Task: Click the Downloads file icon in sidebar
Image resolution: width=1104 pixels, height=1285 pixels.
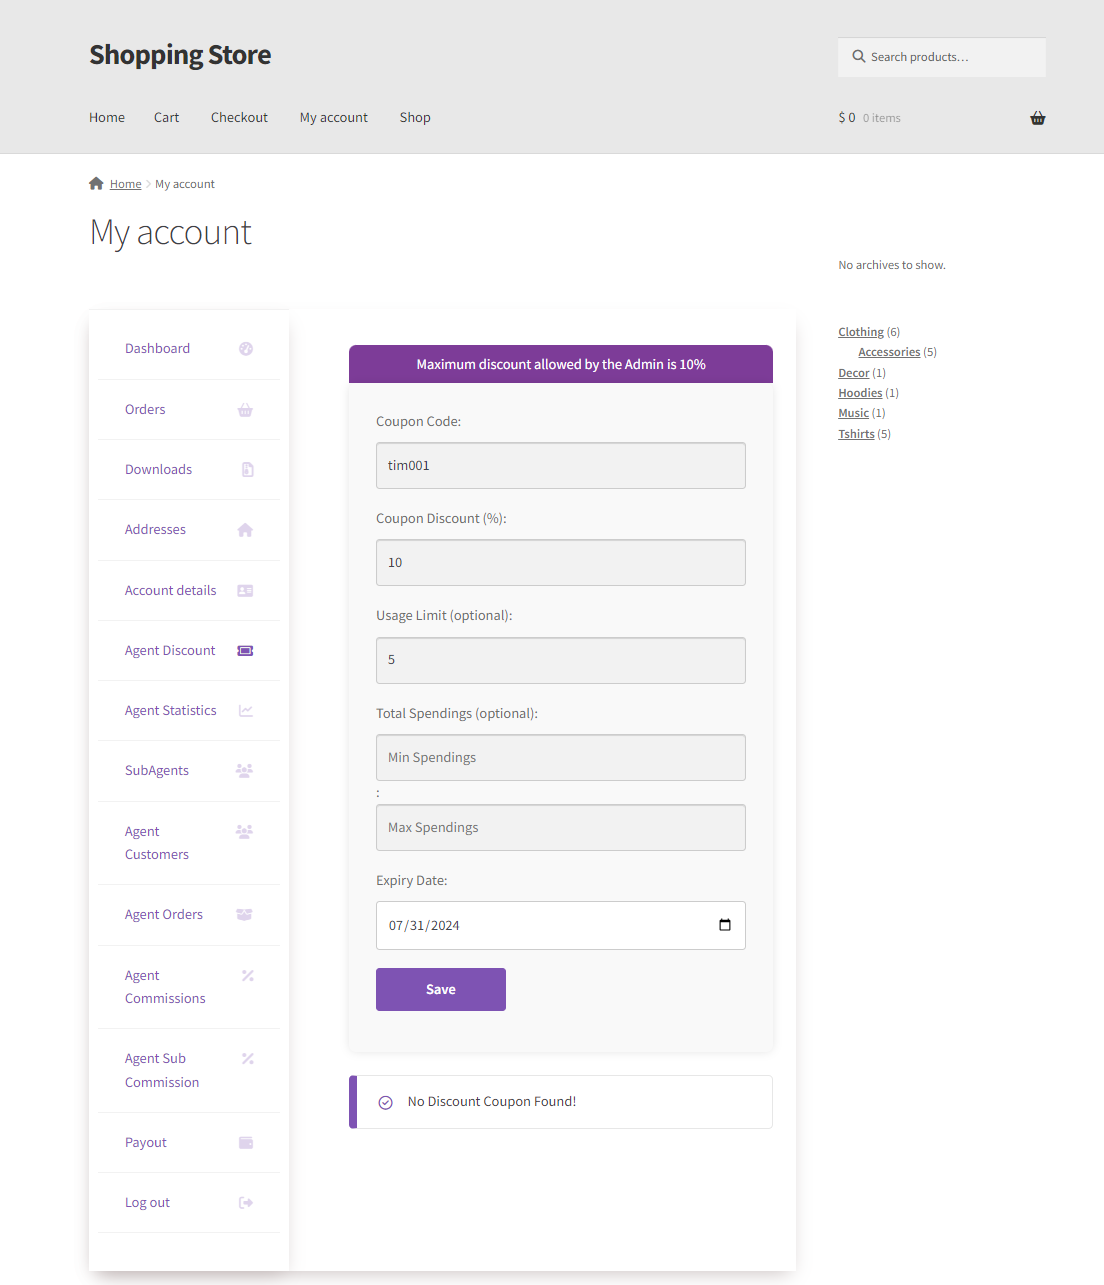Action: [x=247, y=470]
